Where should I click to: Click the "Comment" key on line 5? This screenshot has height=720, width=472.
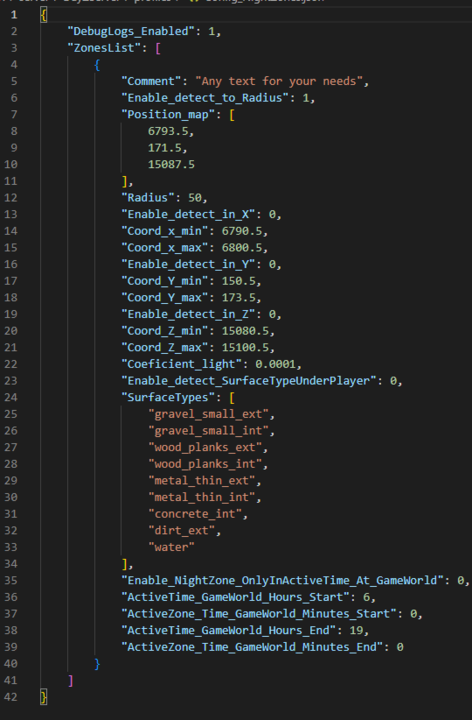click(x=152, y=81)
